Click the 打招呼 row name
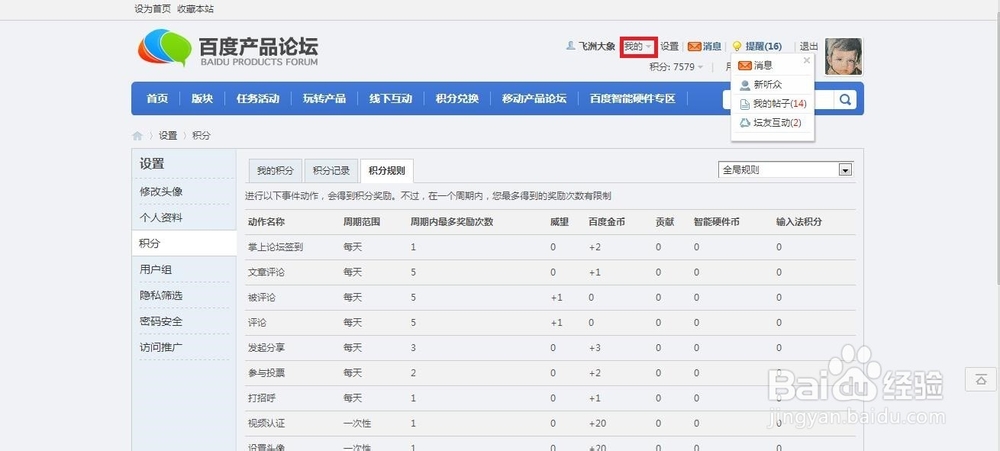The width and height of the screenshot is (1000, 451). (x=261, y=398)
